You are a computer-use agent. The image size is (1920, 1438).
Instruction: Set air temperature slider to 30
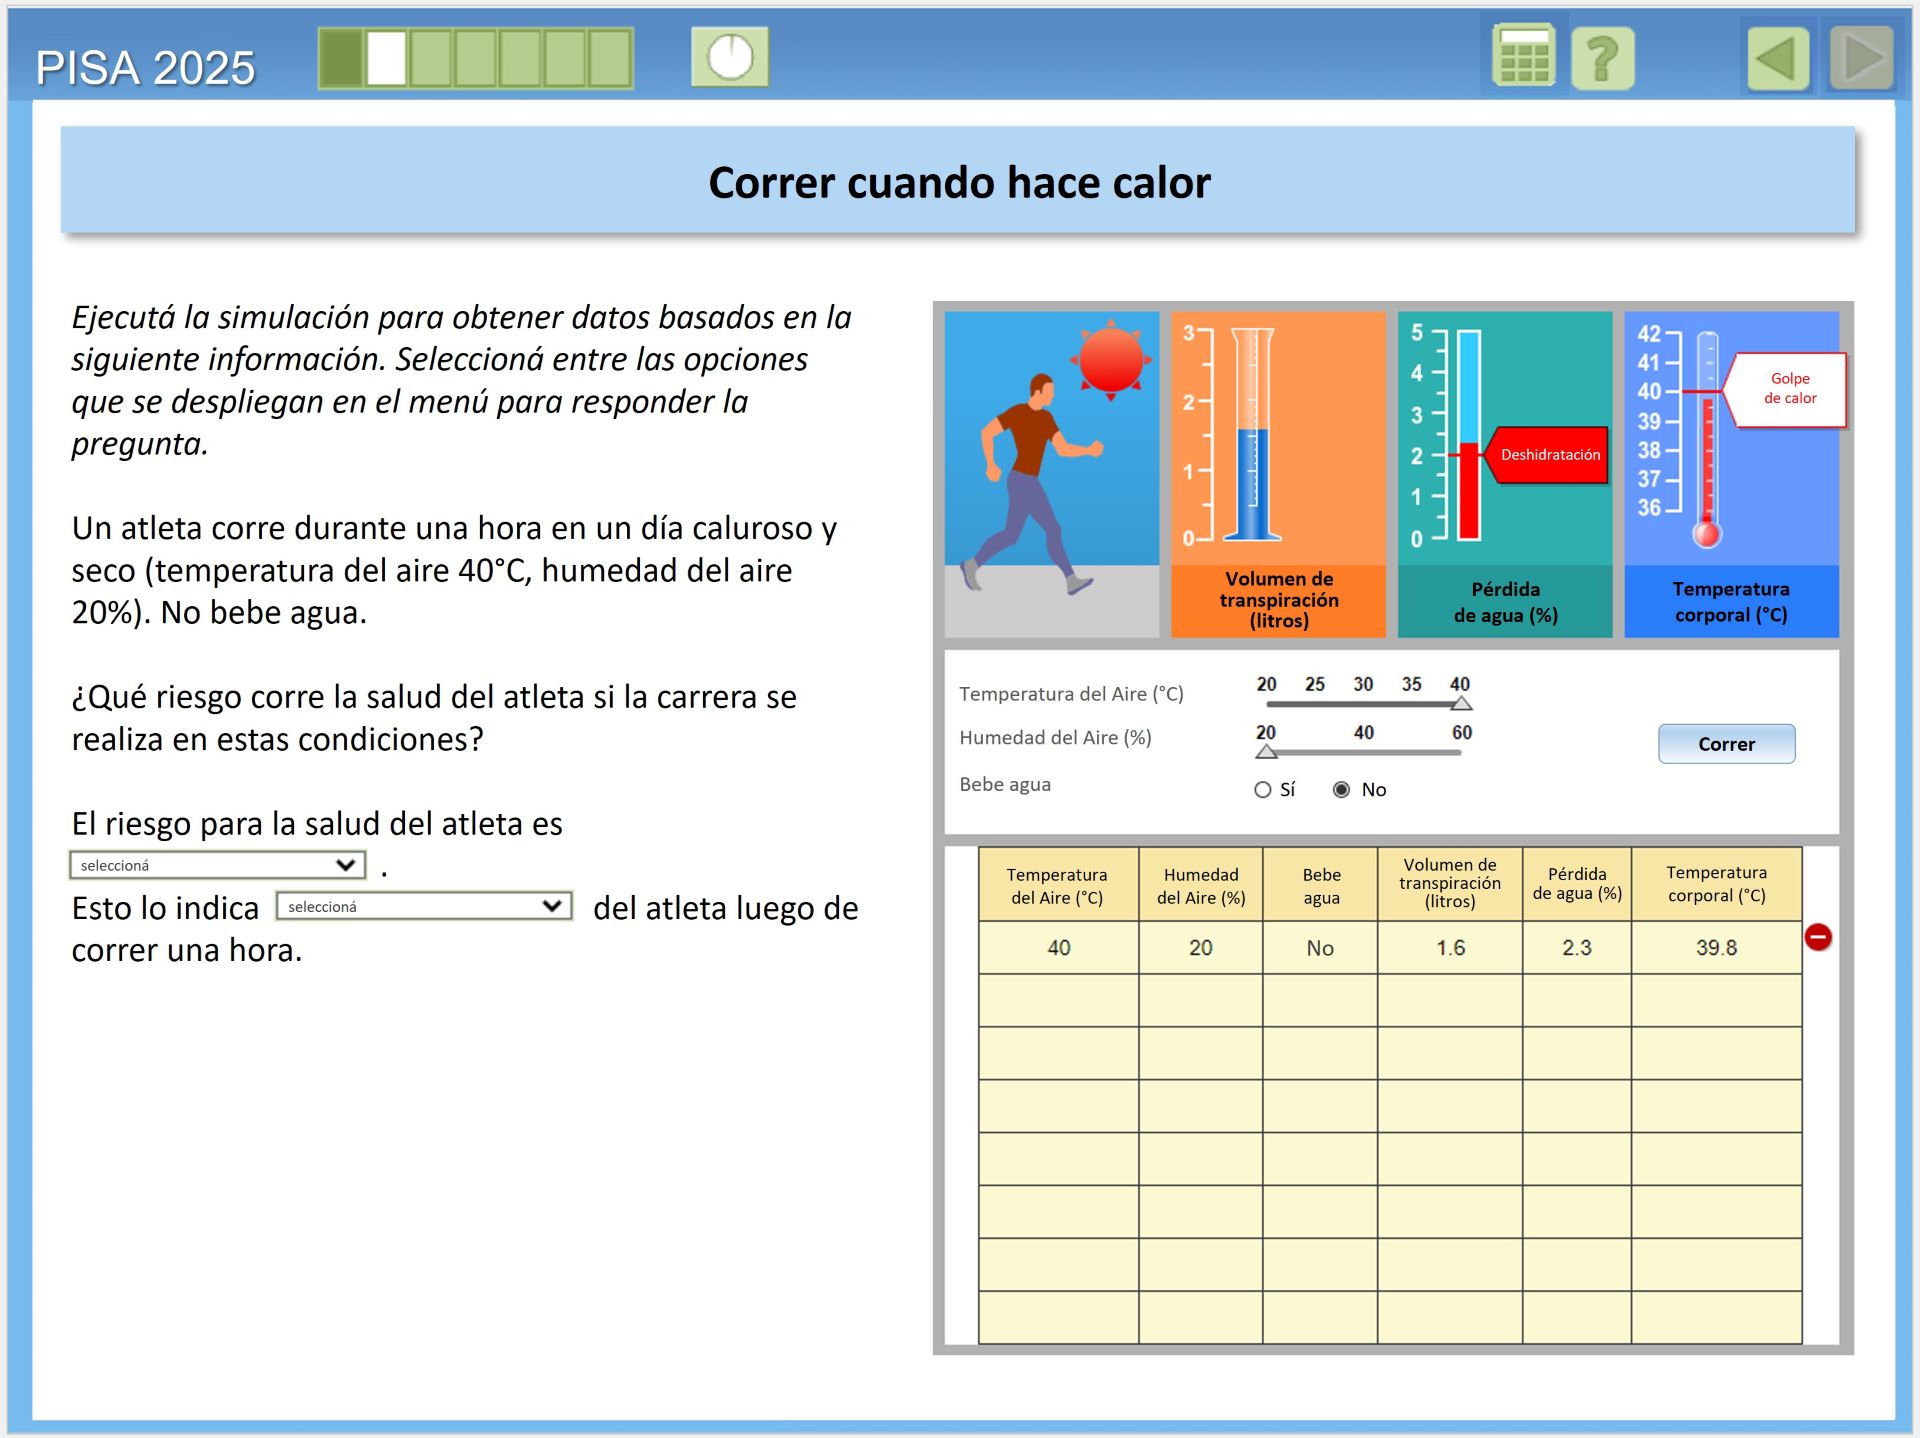tap(1363, 704)
